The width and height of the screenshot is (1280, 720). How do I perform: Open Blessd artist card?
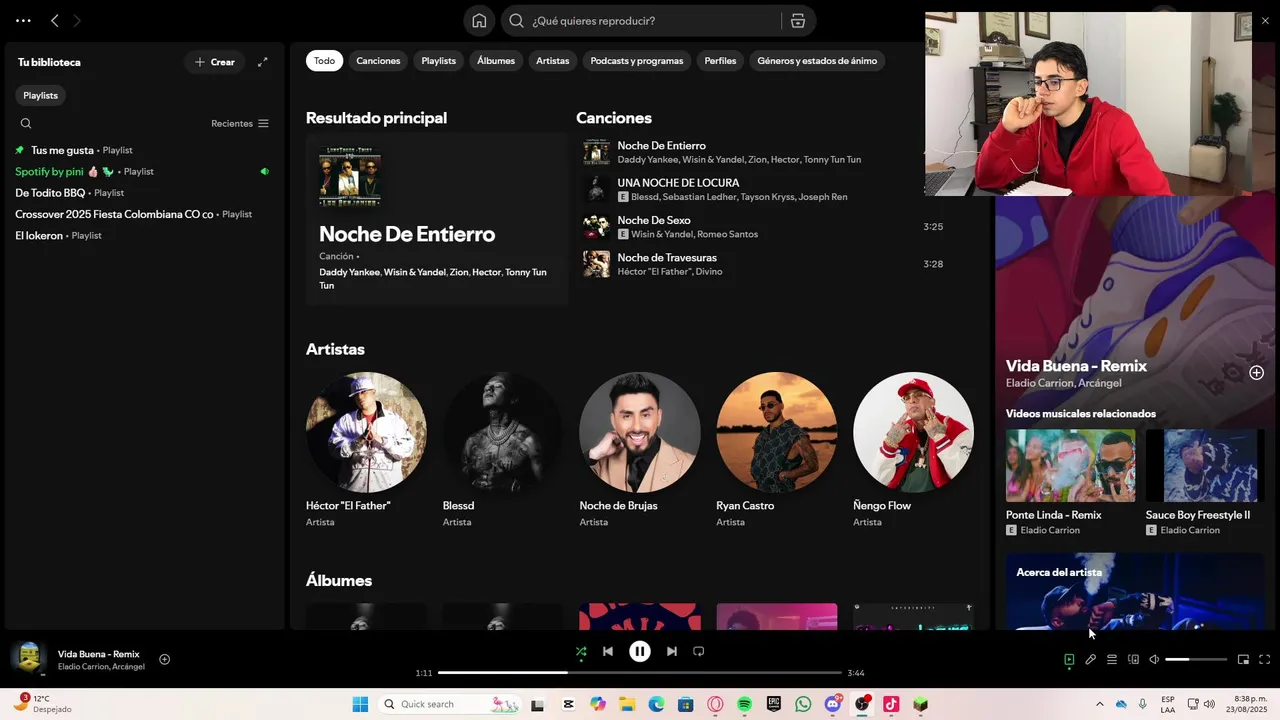tap(502, 450)
